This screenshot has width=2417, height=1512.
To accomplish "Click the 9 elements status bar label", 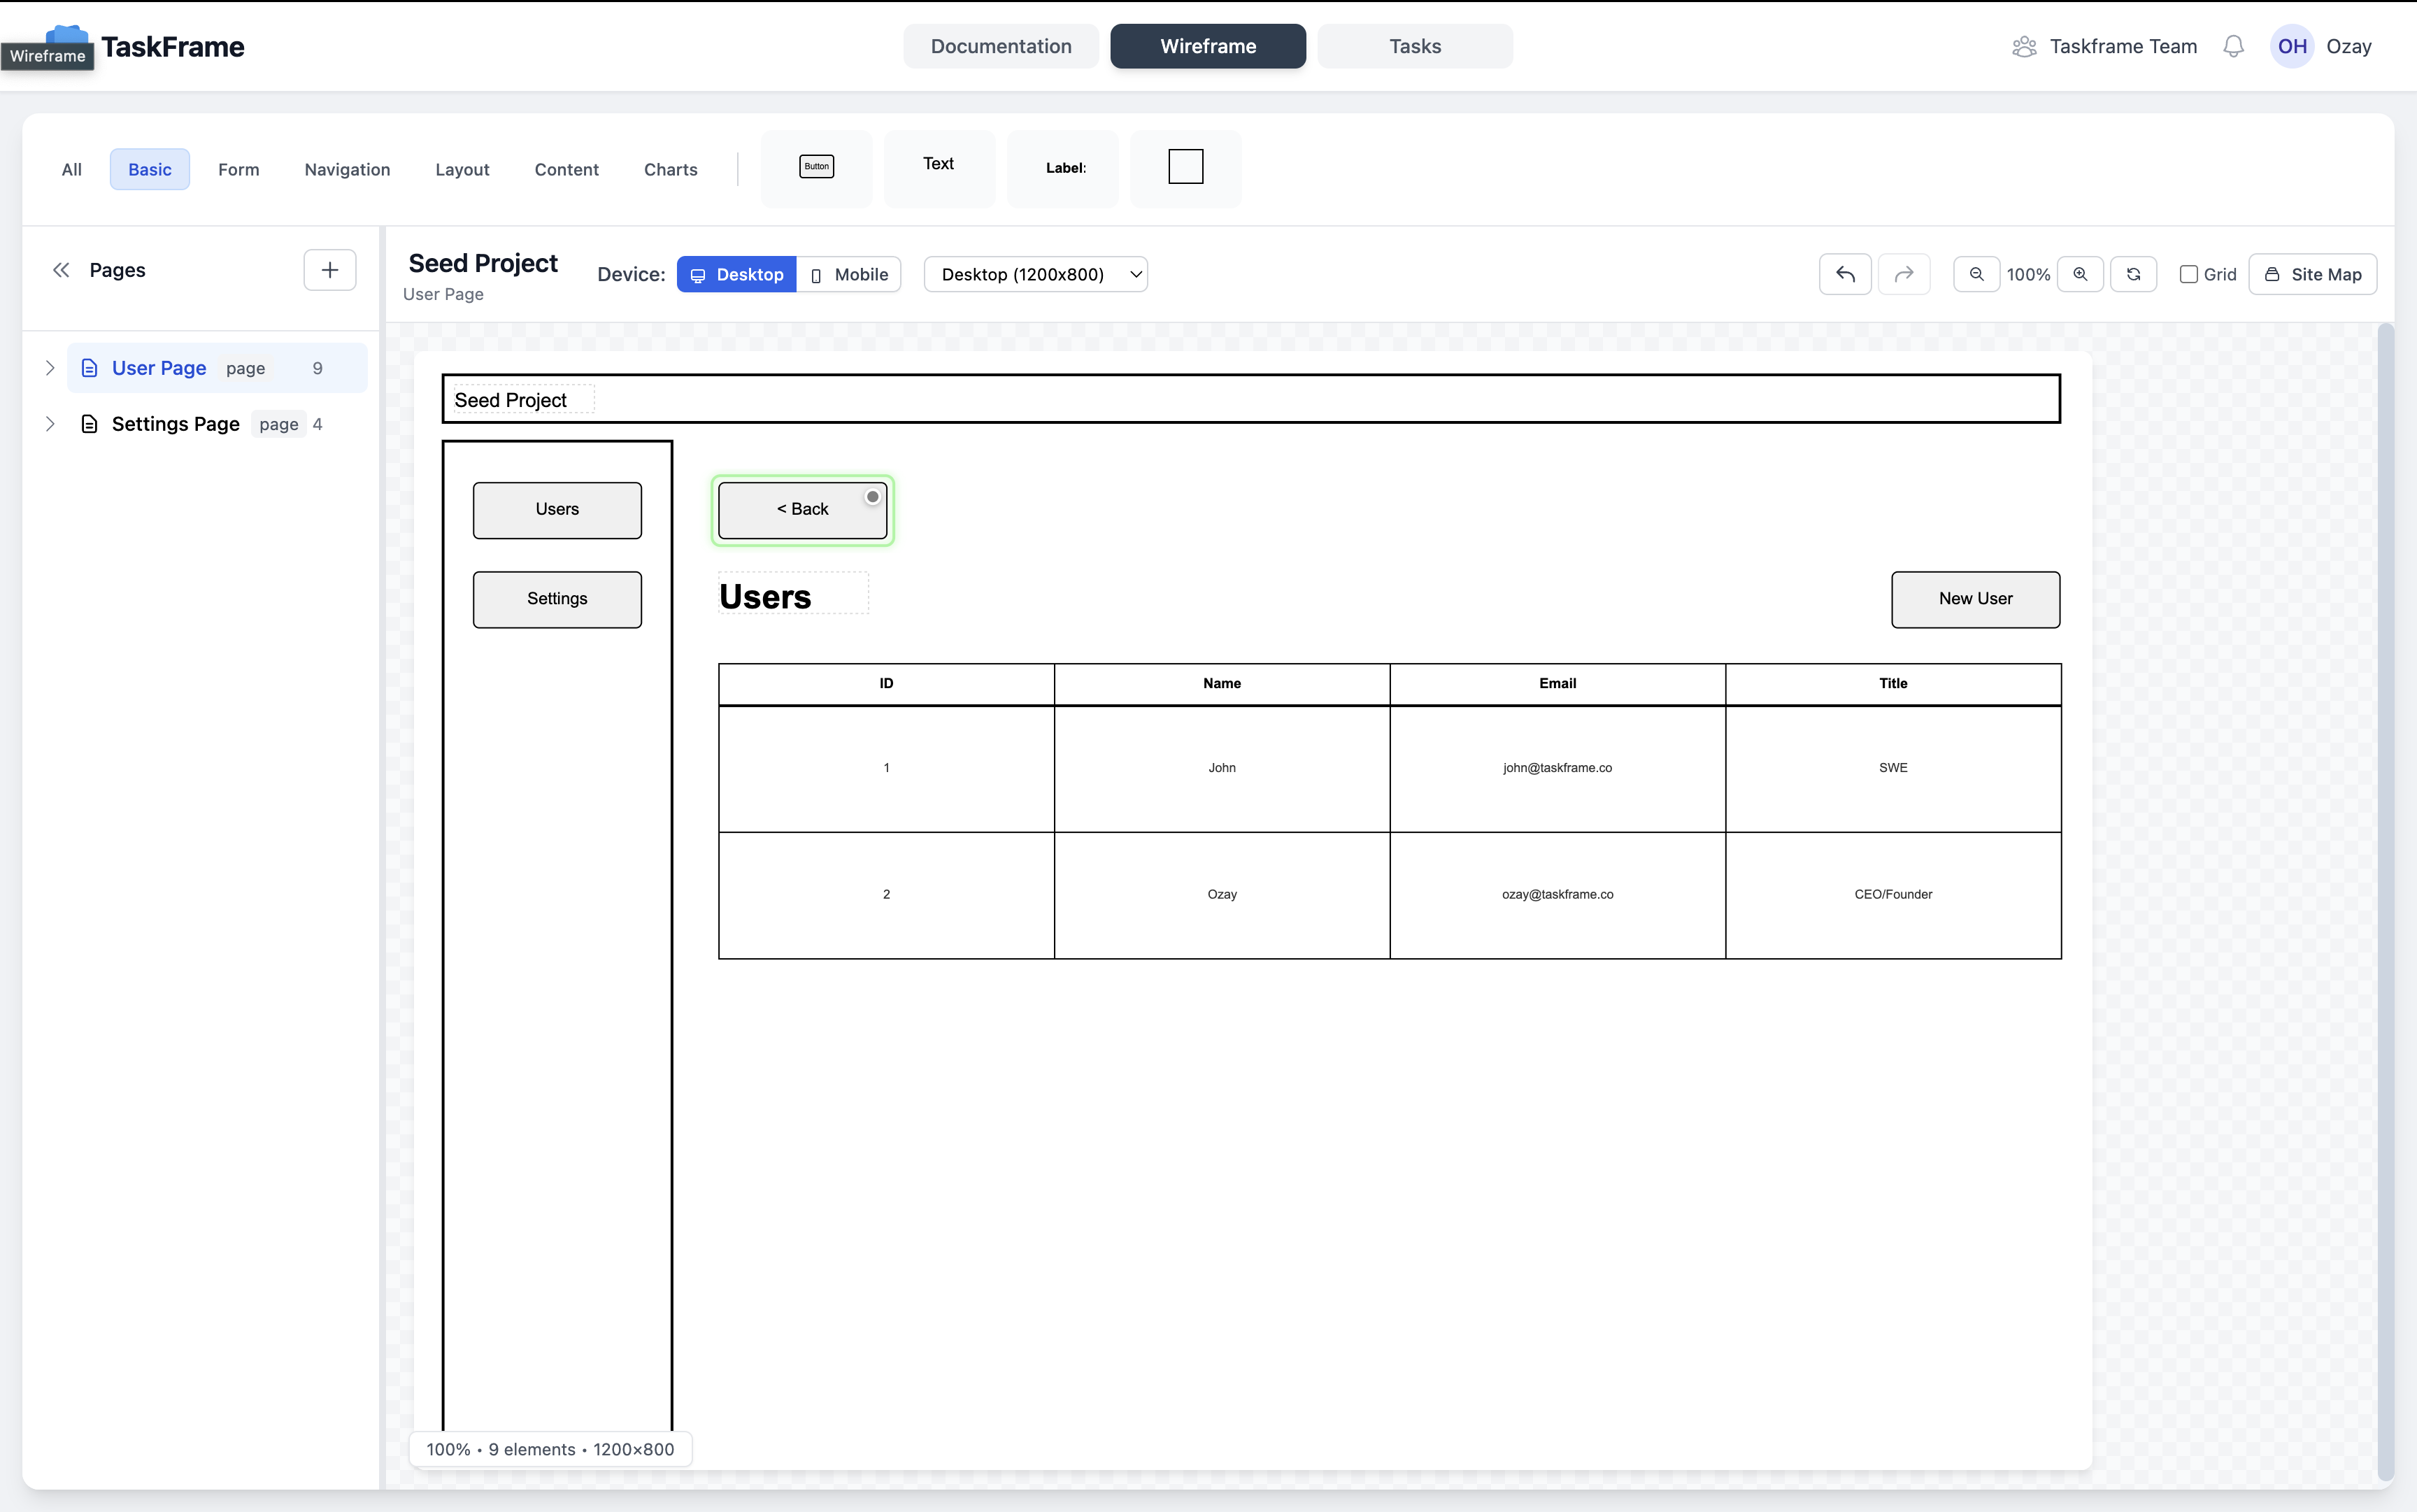I will pyautogui.click(x=532, y=1449).
